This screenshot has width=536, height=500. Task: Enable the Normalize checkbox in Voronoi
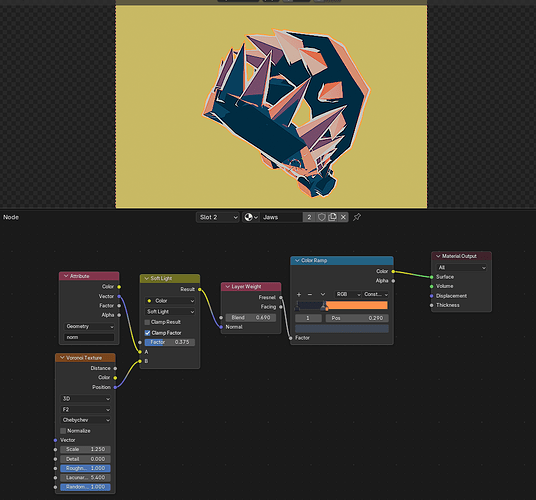(x=63, y=431)
